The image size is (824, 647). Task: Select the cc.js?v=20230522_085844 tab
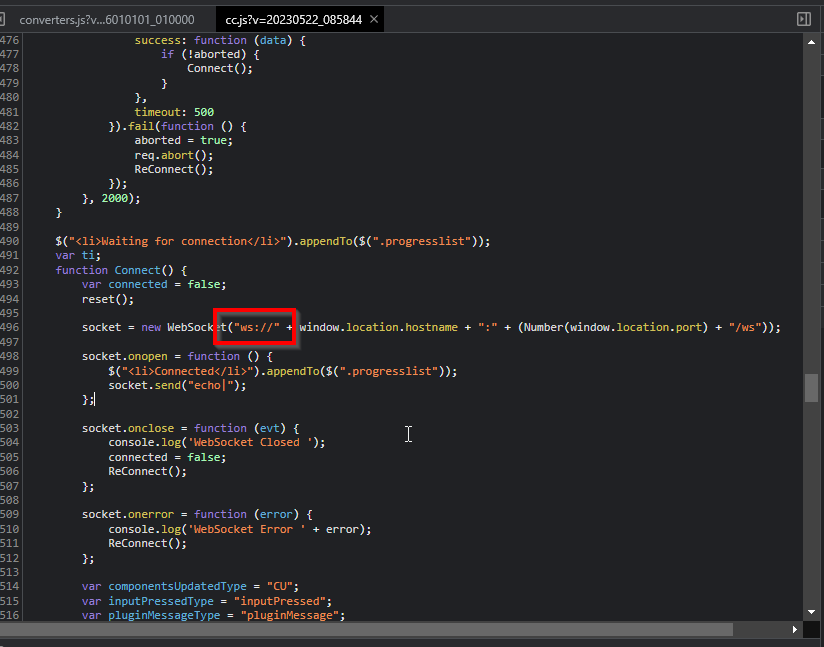pyautogui.click(x=293, y=19)
